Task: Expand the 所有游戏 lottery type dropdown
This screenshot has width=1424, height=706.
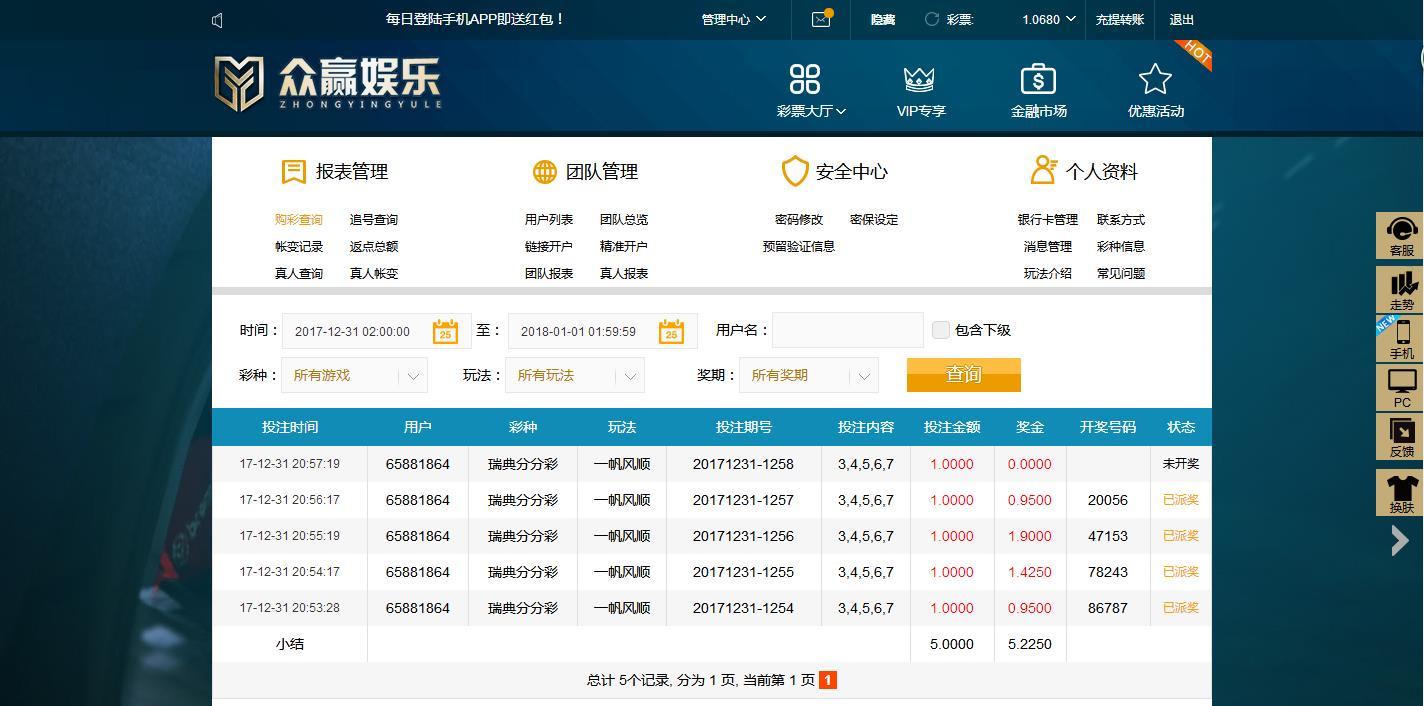Action: tap(355, 376)
